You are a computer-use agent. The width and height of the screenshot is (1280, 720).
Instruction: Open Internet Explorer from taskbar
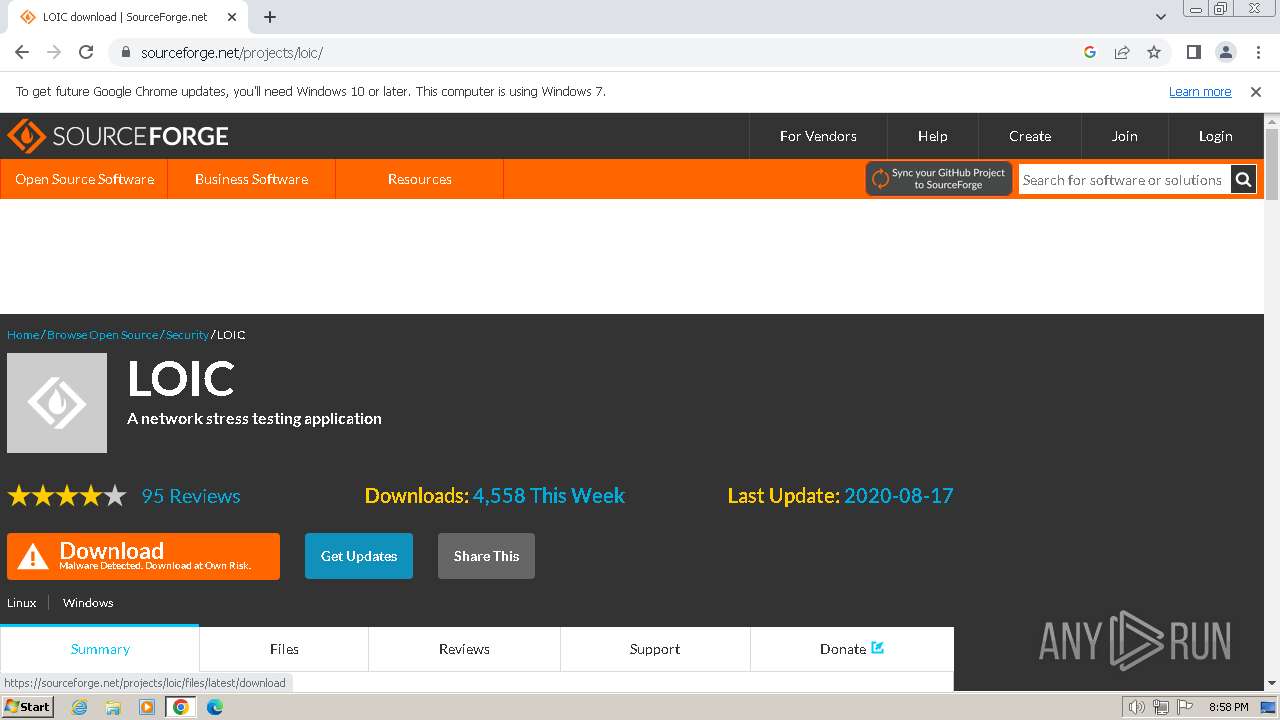[x=79, y=707]
